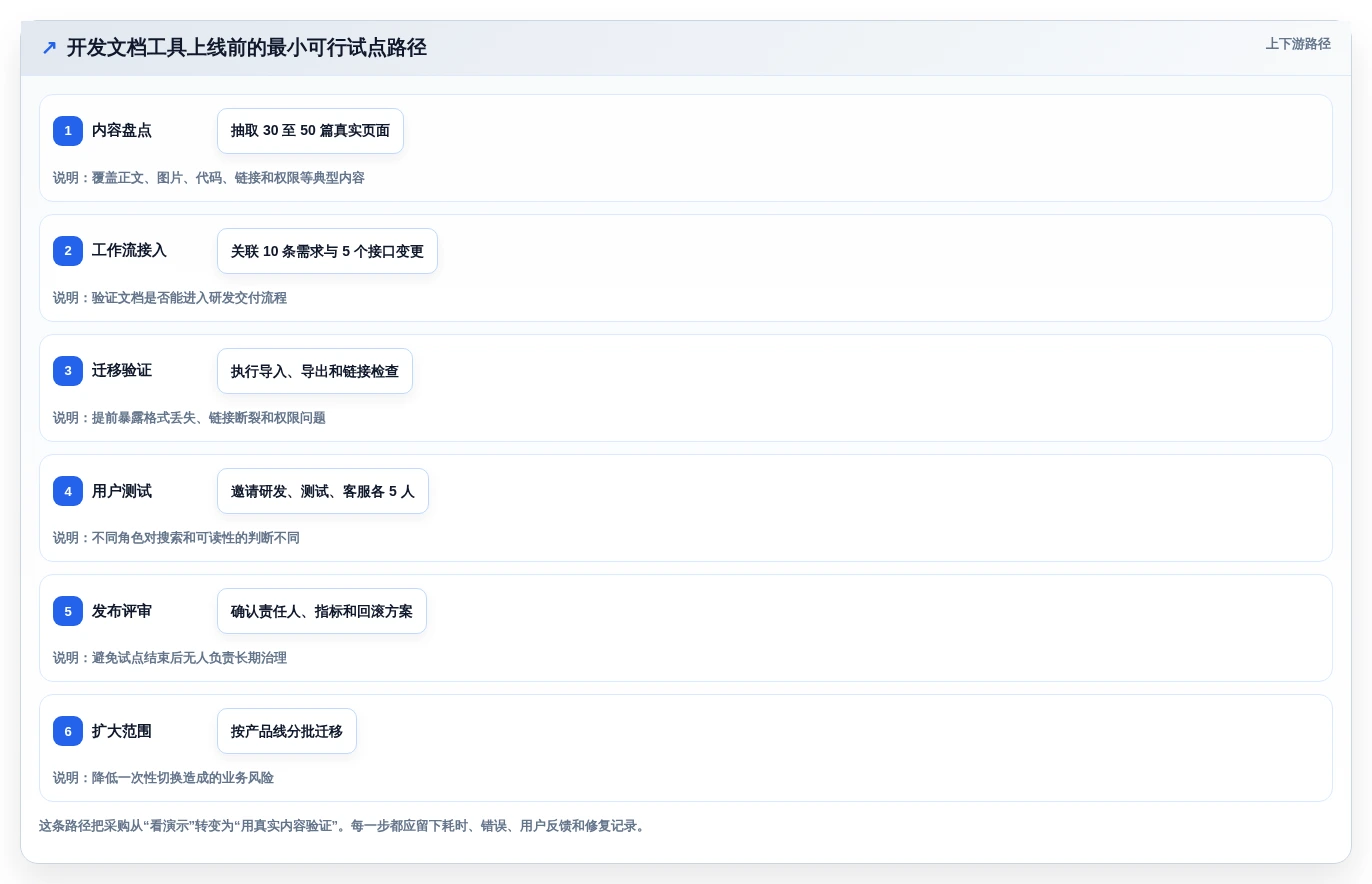The image size is (1372, 884).
Task: Click the heading 开发文档工具上线前的最小可行试点路径
Action: tap(247, 47)
